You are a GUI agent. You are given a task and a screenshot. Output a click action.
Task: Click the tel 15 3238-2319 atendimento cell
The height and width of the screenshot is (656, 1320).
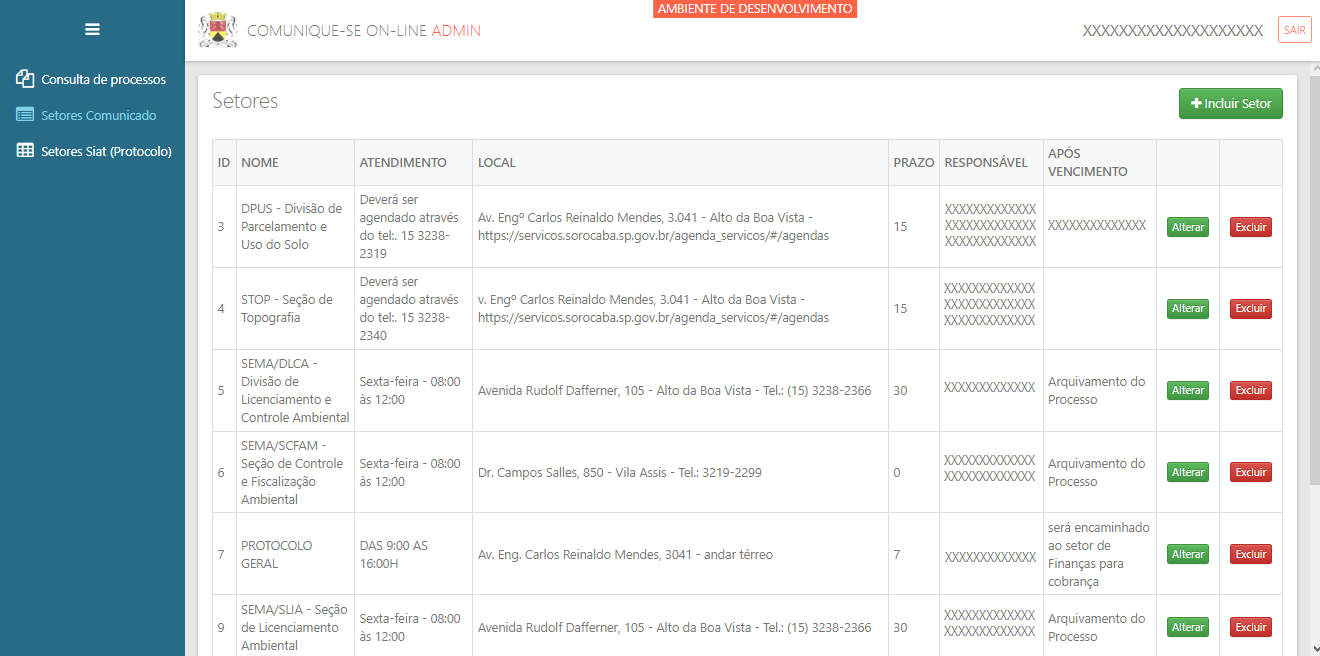tap(414, 227)
